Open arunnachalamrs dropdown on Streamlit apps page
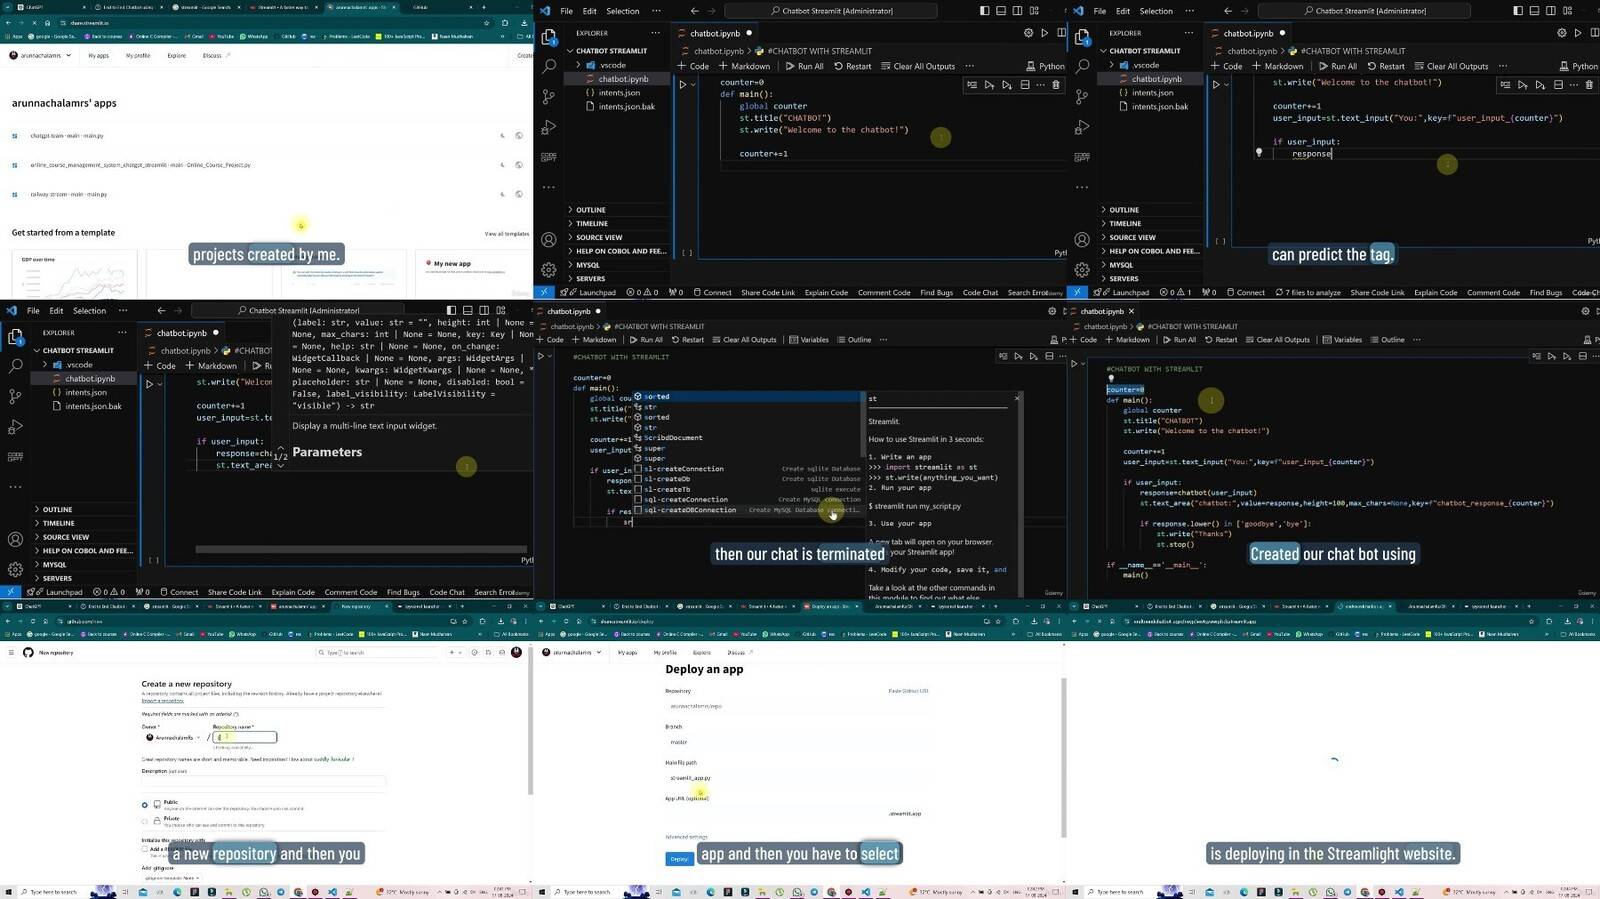Image resolution: width=1600 pixels, height=899 pixels. coord(40,55)
